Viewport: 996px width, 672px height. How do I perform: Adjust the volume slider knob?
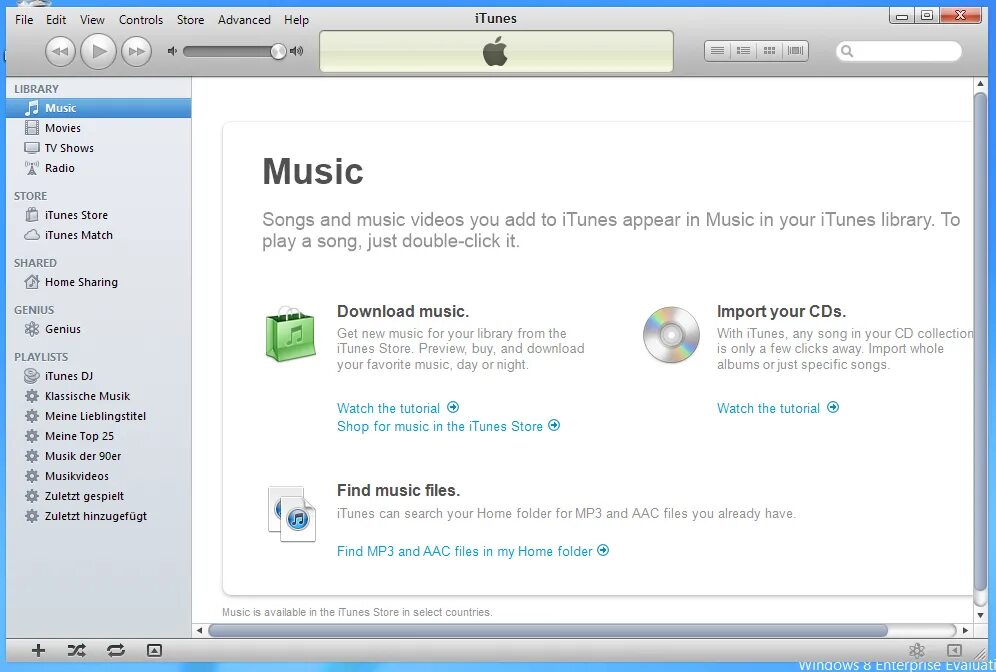278,51
